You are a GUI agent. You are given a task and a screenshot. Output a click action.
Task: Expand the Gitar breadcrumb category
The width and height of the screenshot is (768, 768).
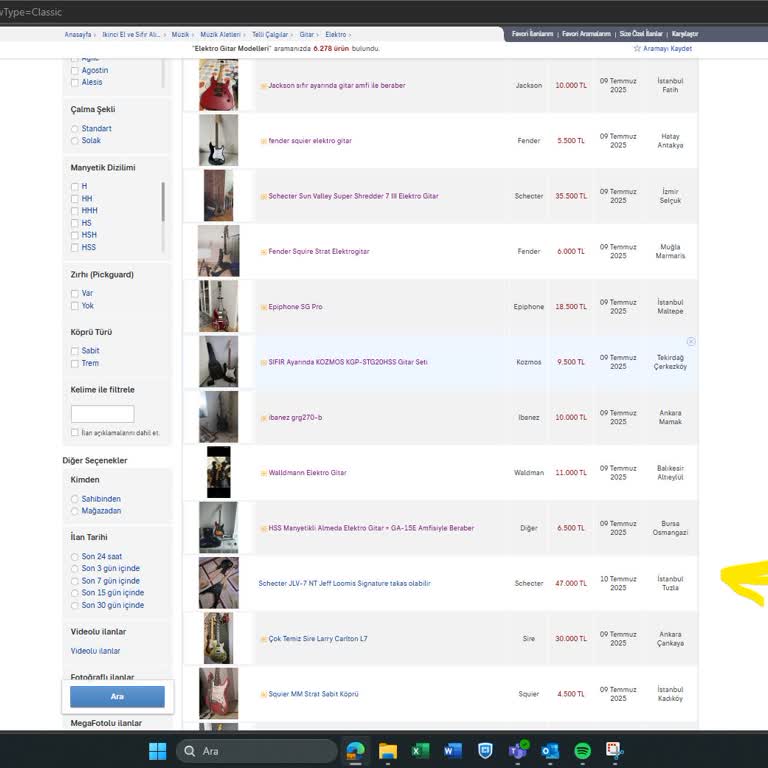[x=307, y=35]
